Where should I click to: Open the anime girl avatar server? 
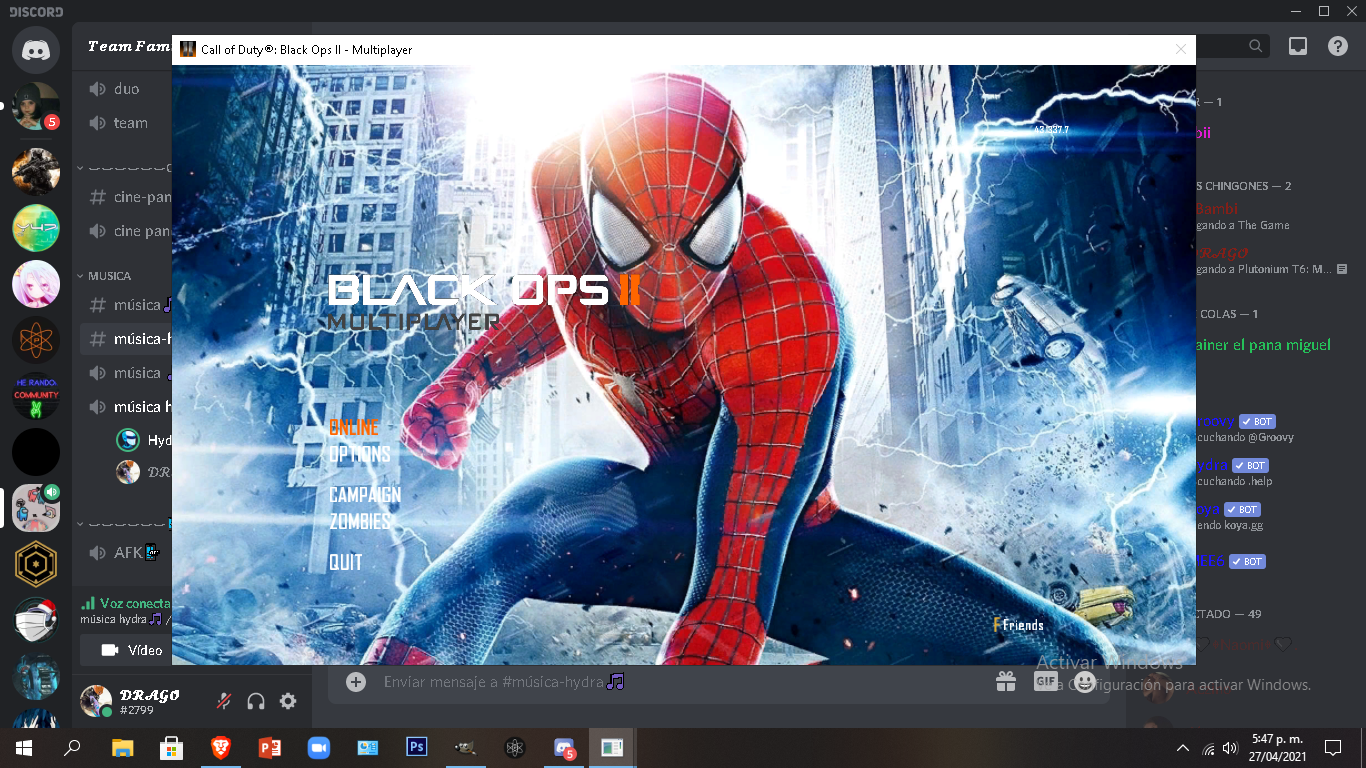click(x=36, y=285)
